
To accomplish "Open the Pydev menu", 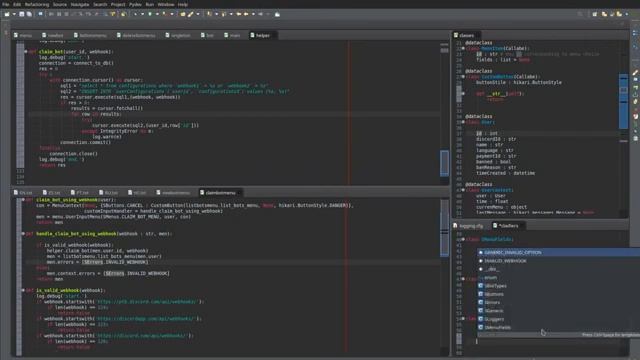I will coord(136,4).
